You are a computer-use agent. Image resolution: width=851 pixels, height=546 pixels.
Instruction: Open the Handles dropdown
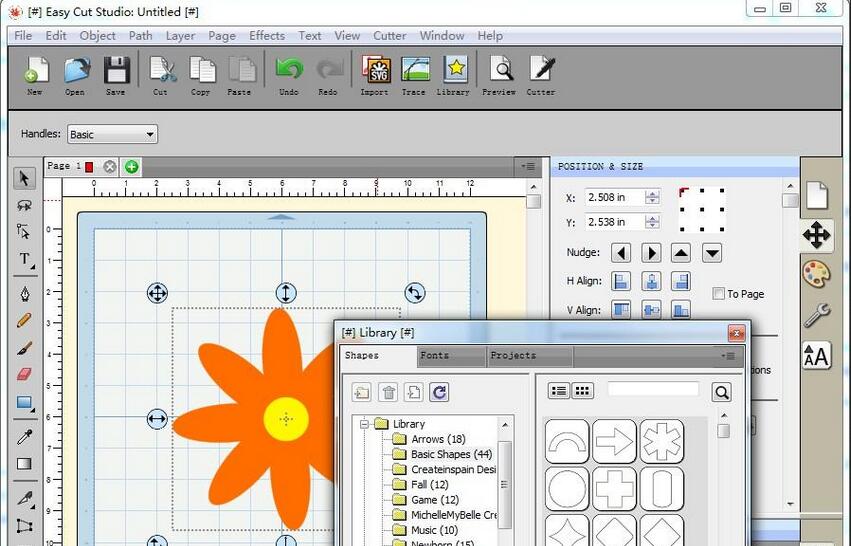(x=112, y=134)
